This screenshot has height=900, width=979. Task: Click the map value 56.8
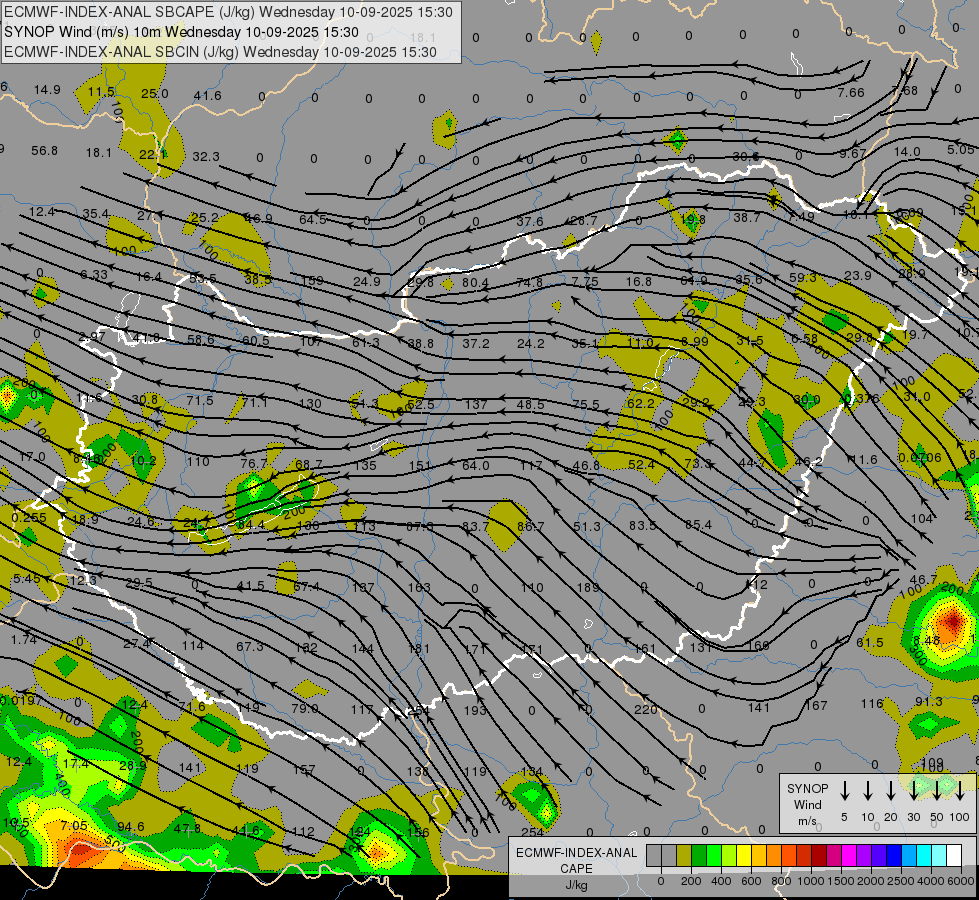[44, 151]
